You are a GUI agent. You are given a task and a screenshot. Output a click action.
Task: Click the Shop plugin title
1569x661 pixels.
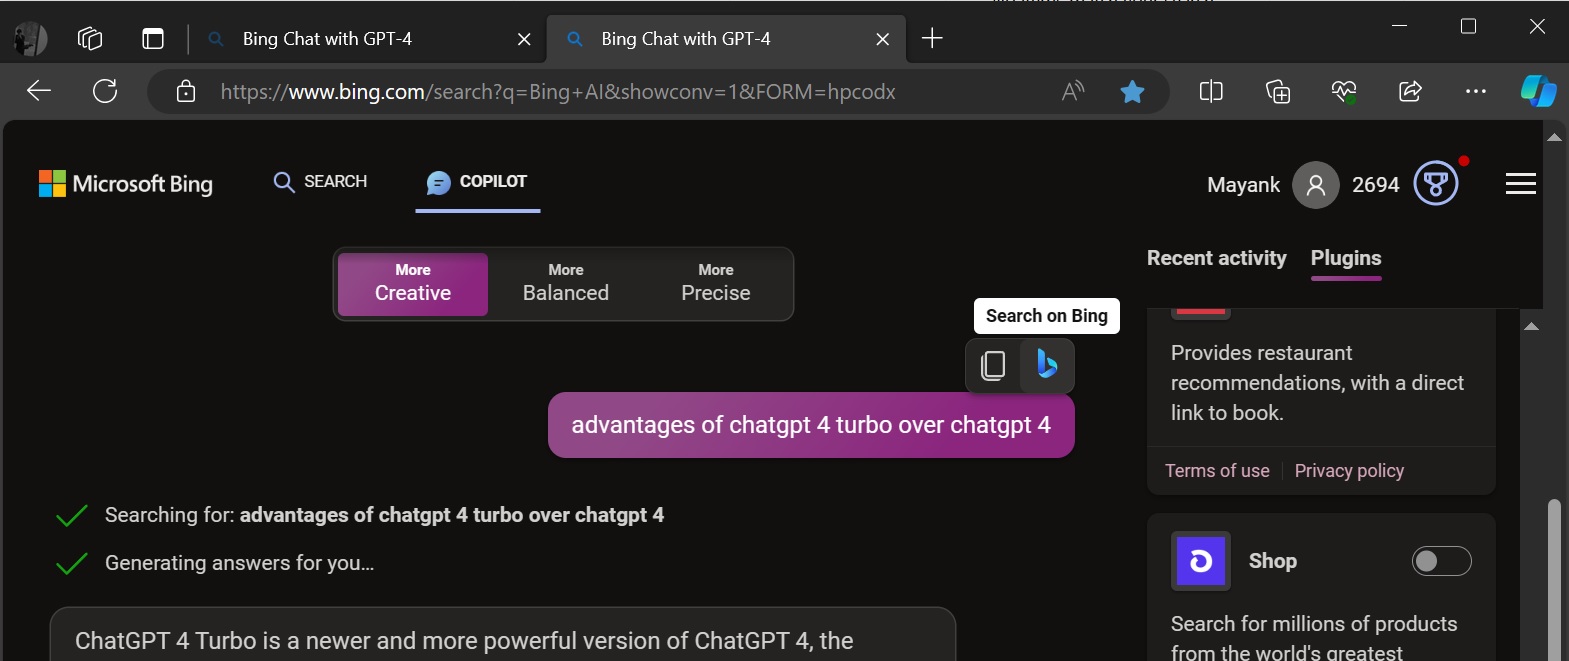click(x=1272, y=561)
